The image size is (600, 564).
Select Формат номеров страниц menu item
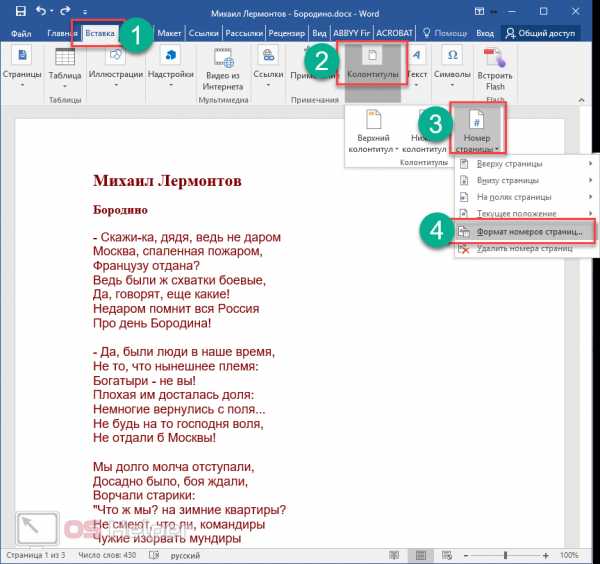pos(525,232)
